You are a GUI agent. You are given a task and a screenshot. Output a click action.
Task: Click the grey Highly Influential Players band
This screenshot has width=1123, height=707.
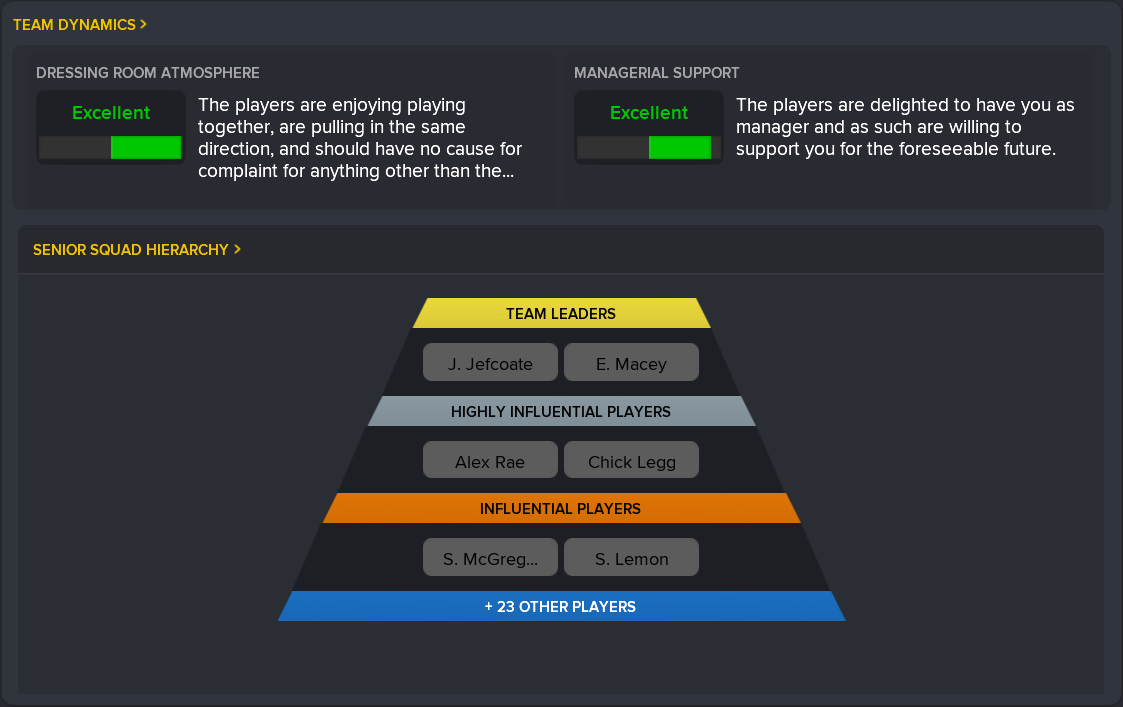click(561, 411)
